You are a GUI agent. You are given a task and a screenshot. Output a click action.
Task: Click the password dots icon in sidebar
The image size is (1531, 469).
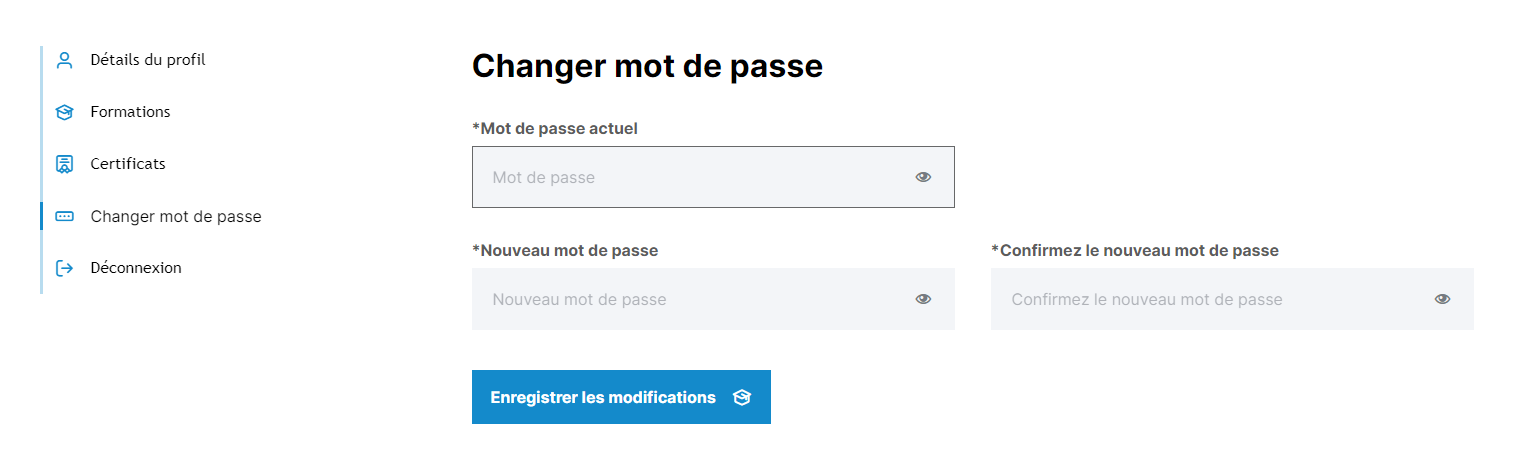(x=65, y=216)
